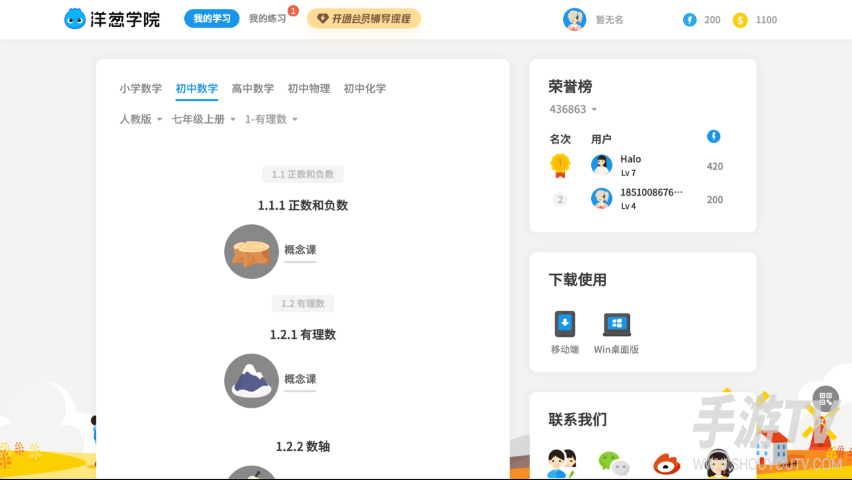
Task: Click 概念课 under 1.1.1 正数和负数
Action: point(300,250)
